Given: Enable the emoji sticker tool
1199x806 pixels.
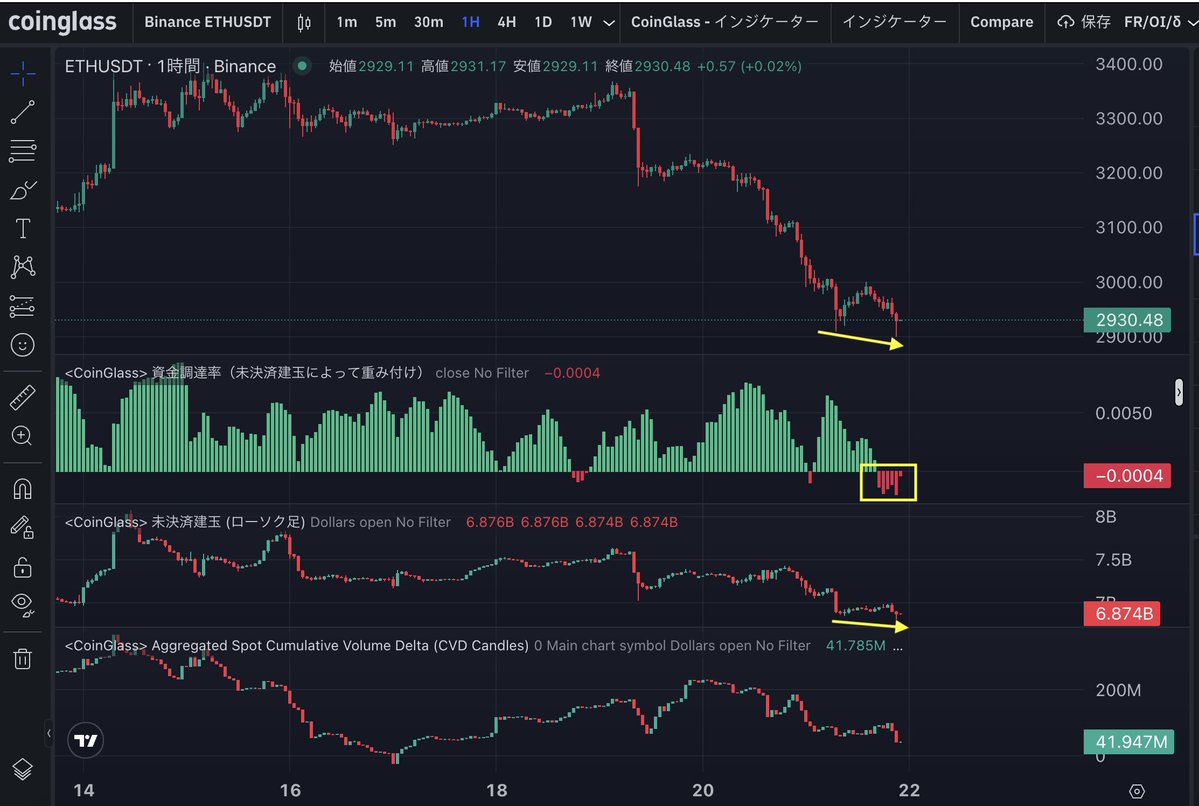Looking at the screenshot, I should [x=22, y=344].
